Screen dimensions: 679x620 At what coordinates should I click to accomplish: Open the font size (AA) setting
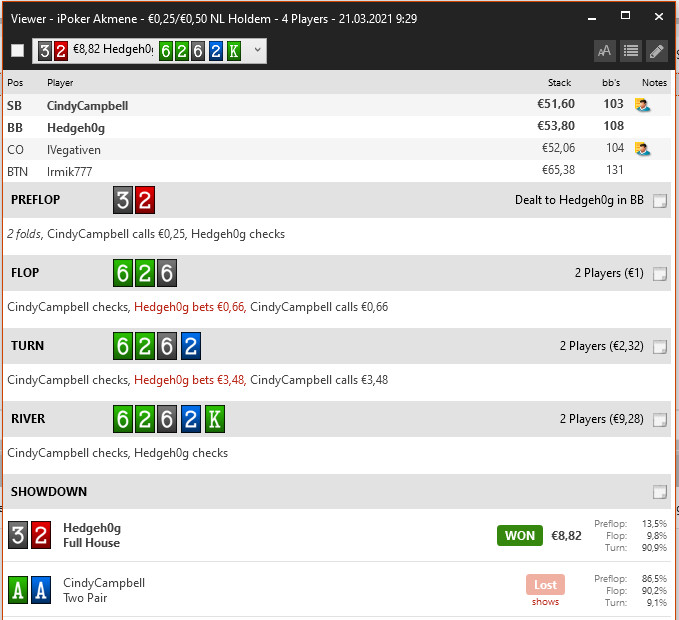[605, 51]
